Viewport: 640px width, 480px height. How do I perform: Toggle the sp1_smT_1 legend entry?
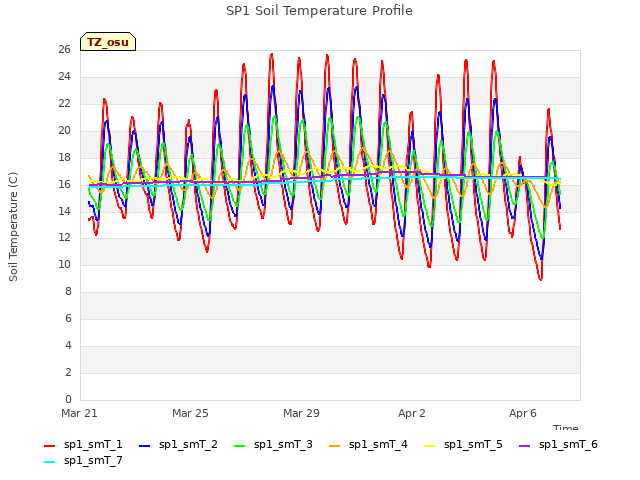tap(83, 444)
